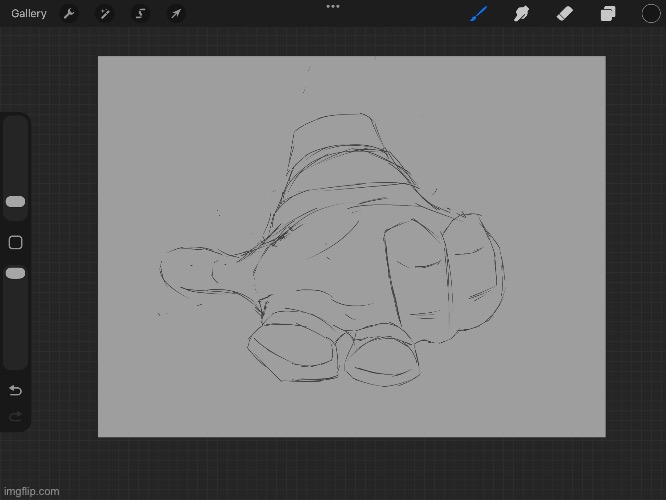This screenshot has width=666, height=500.
Task: Tap the Undo arrow in sidebar
Action: 15,390
